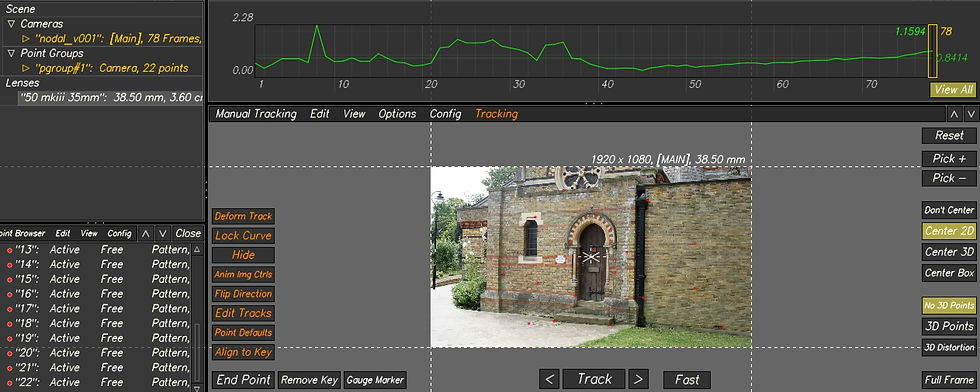Screen dimensions: 980x392
Task: Click the orange Hide button
Action: pyautogui.click(x=243, y=255)
